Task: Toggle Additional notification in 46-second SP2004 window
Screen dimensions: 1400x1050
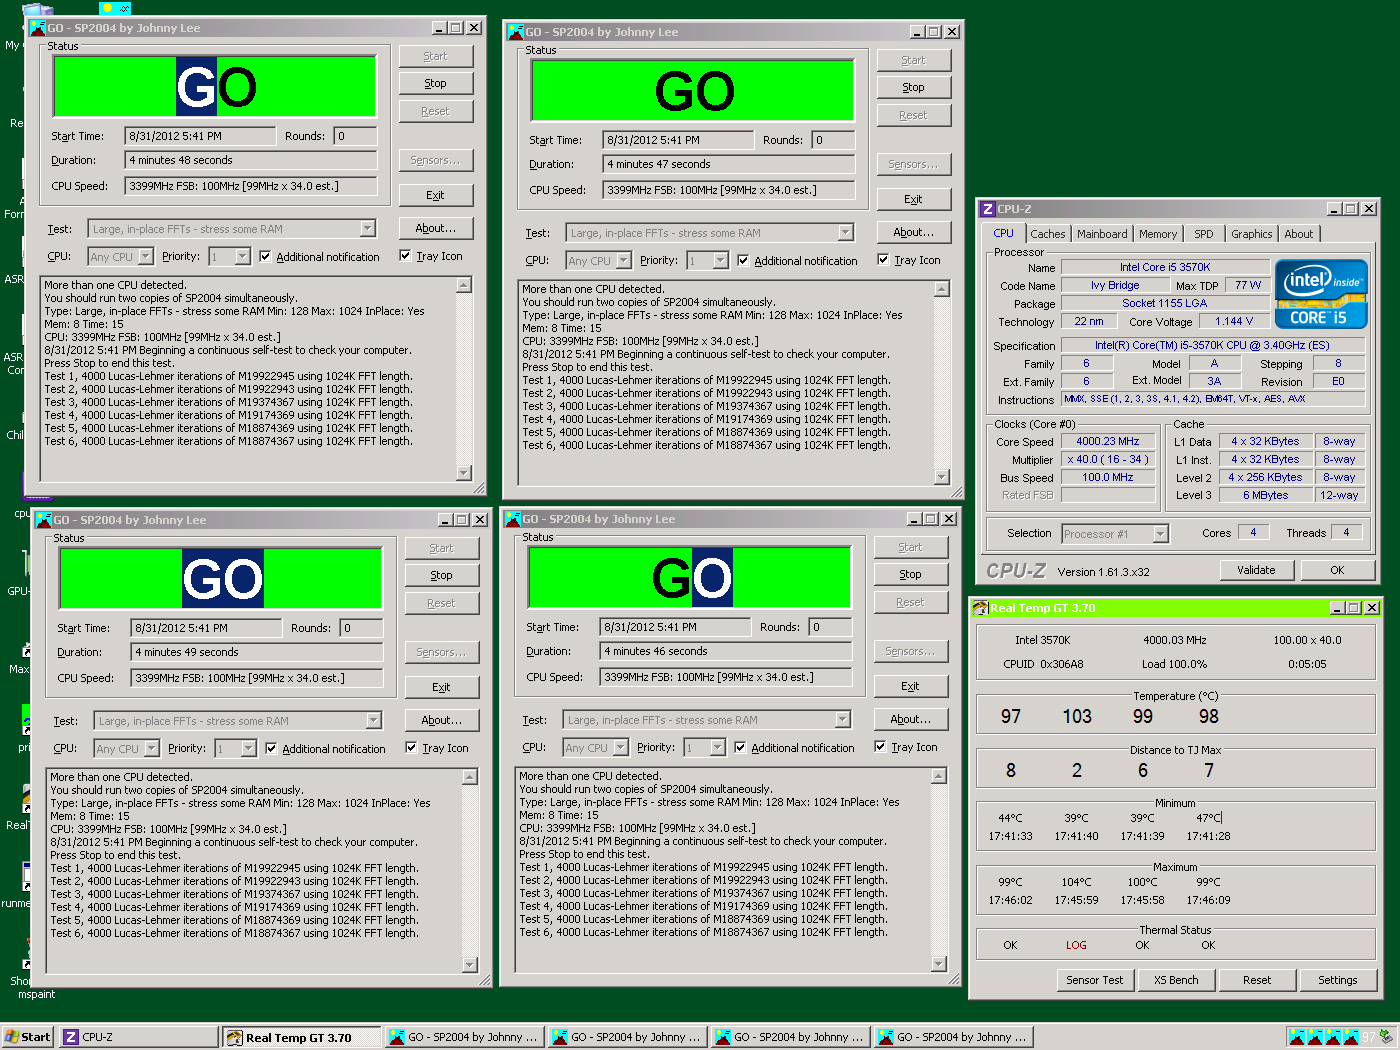Action: point(795,748)
